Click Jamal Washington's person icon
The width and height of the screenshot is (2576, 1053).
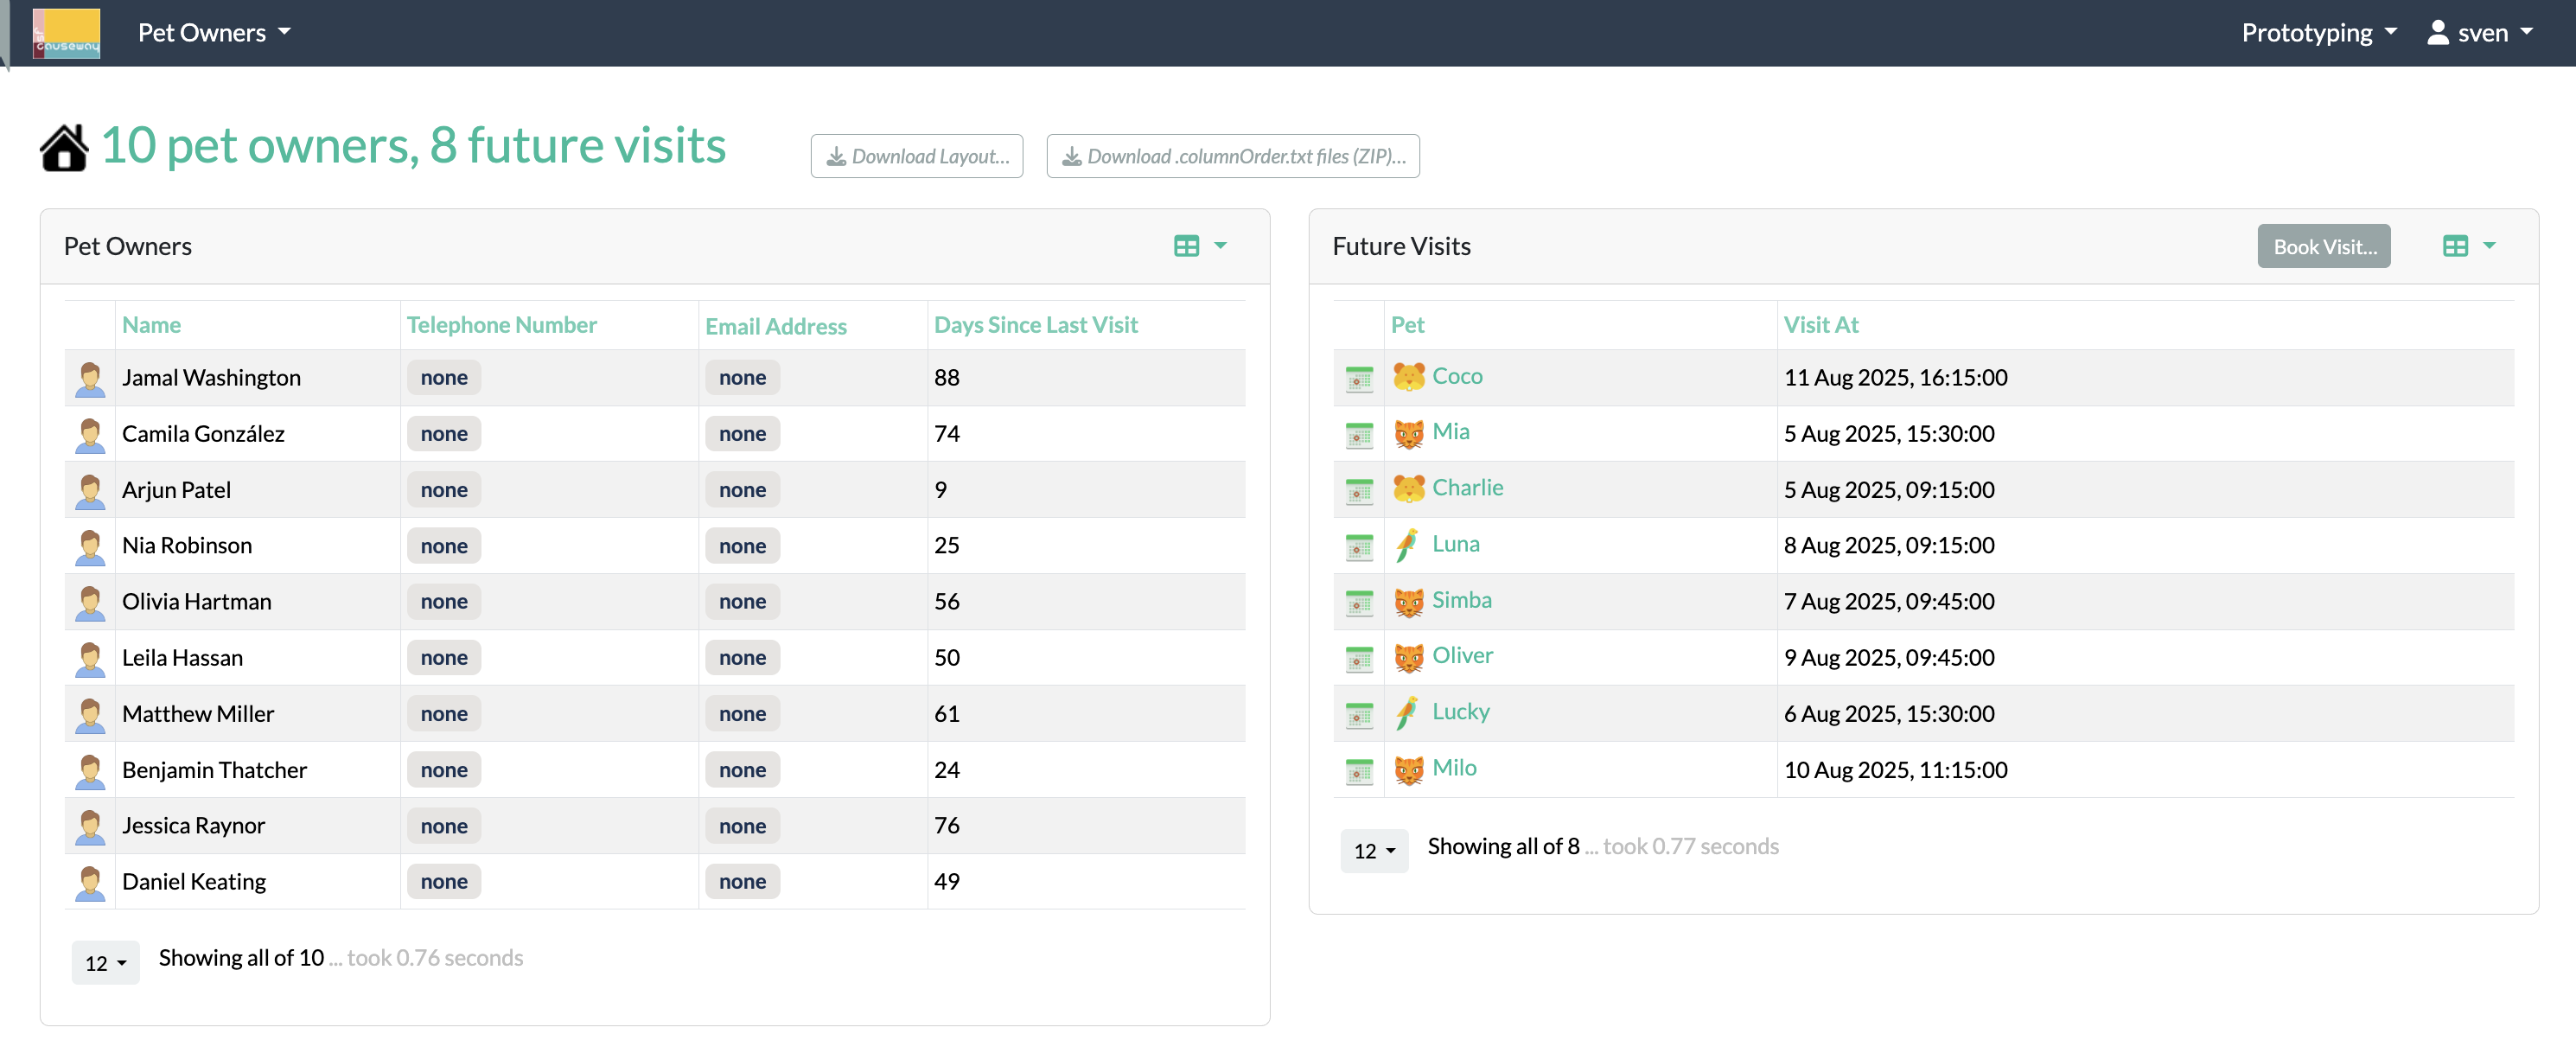pos(90,379)
